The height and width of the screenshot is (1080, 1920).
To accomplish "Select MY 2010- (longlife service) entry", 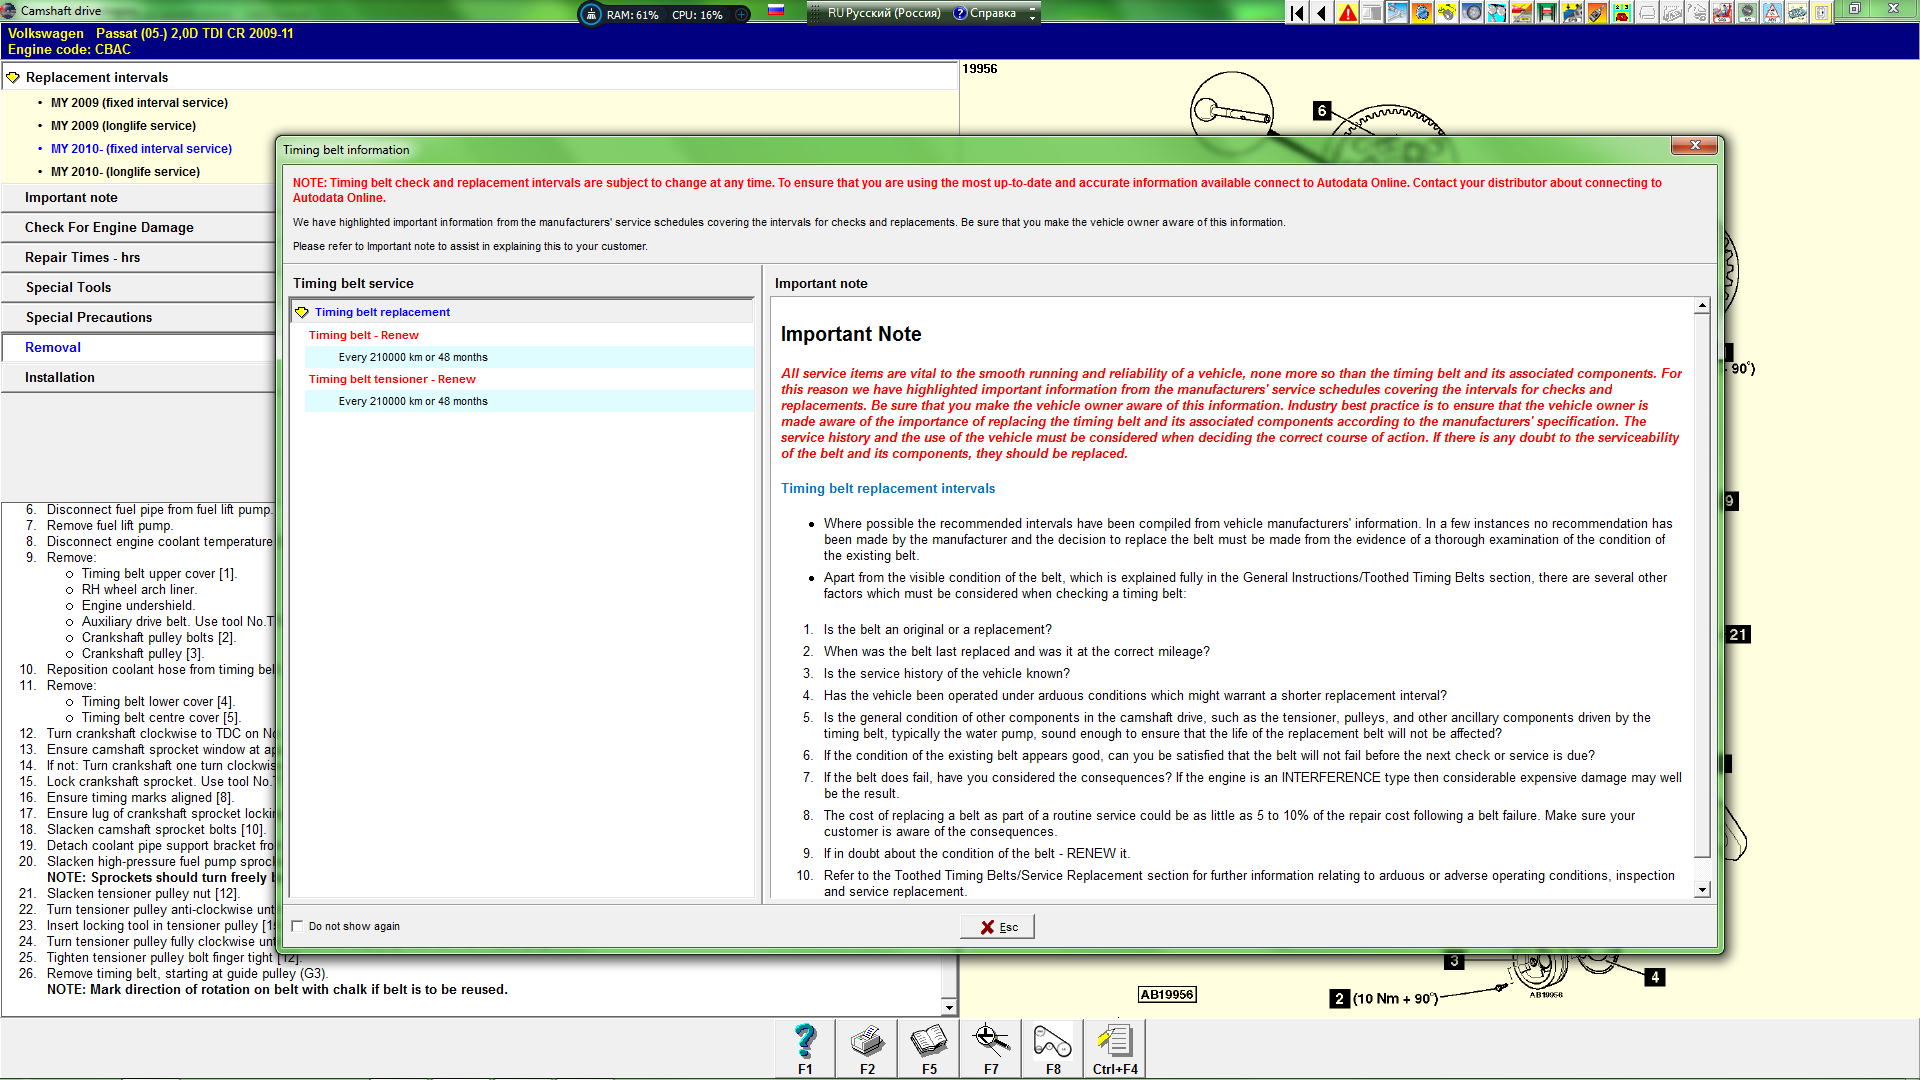I will coord(125,171).
